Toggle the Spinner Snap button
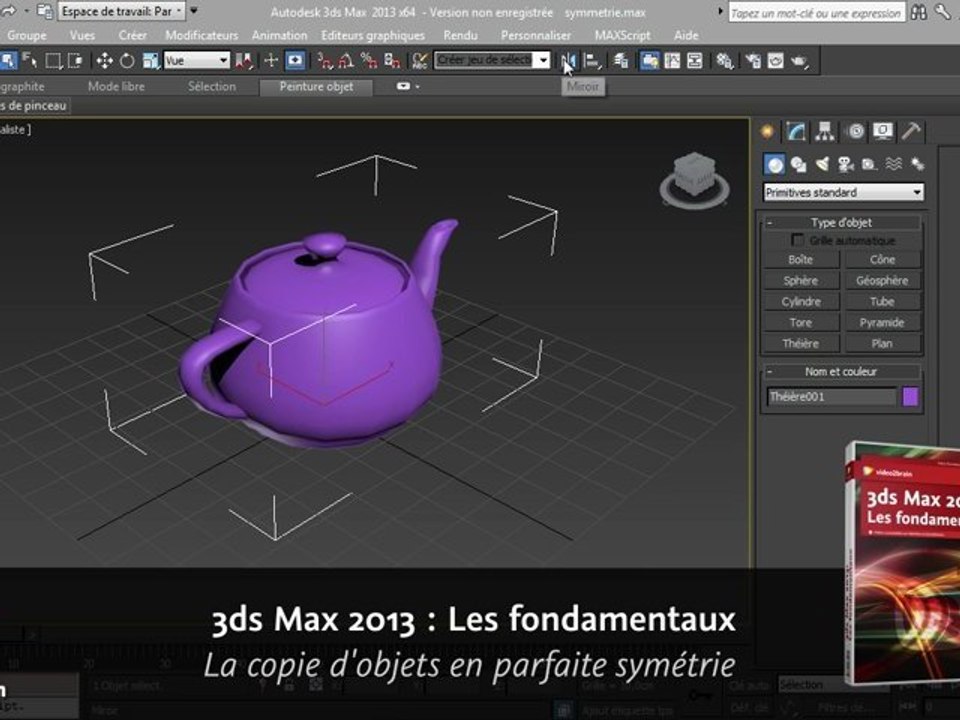960x720 pixels. pyautogui.click(x=392, y=61)
